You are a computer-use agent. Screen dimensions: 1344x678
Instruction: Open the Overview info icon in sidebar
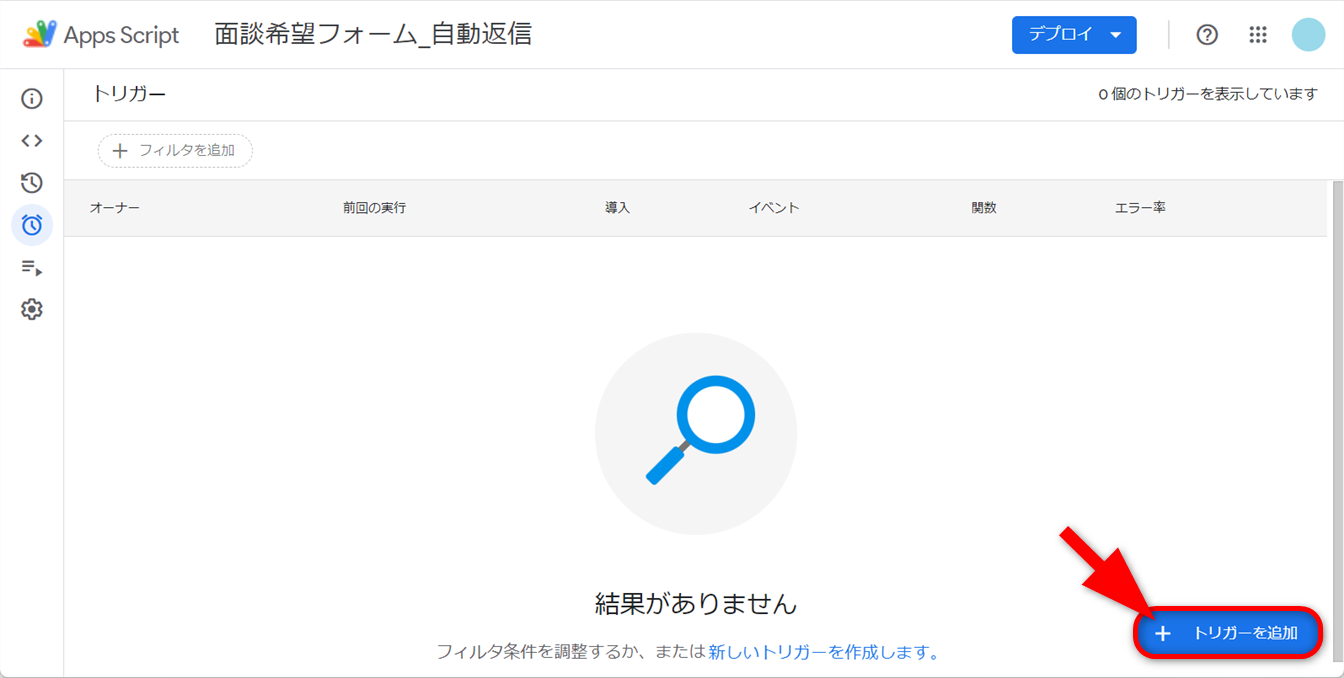(32, 99)
